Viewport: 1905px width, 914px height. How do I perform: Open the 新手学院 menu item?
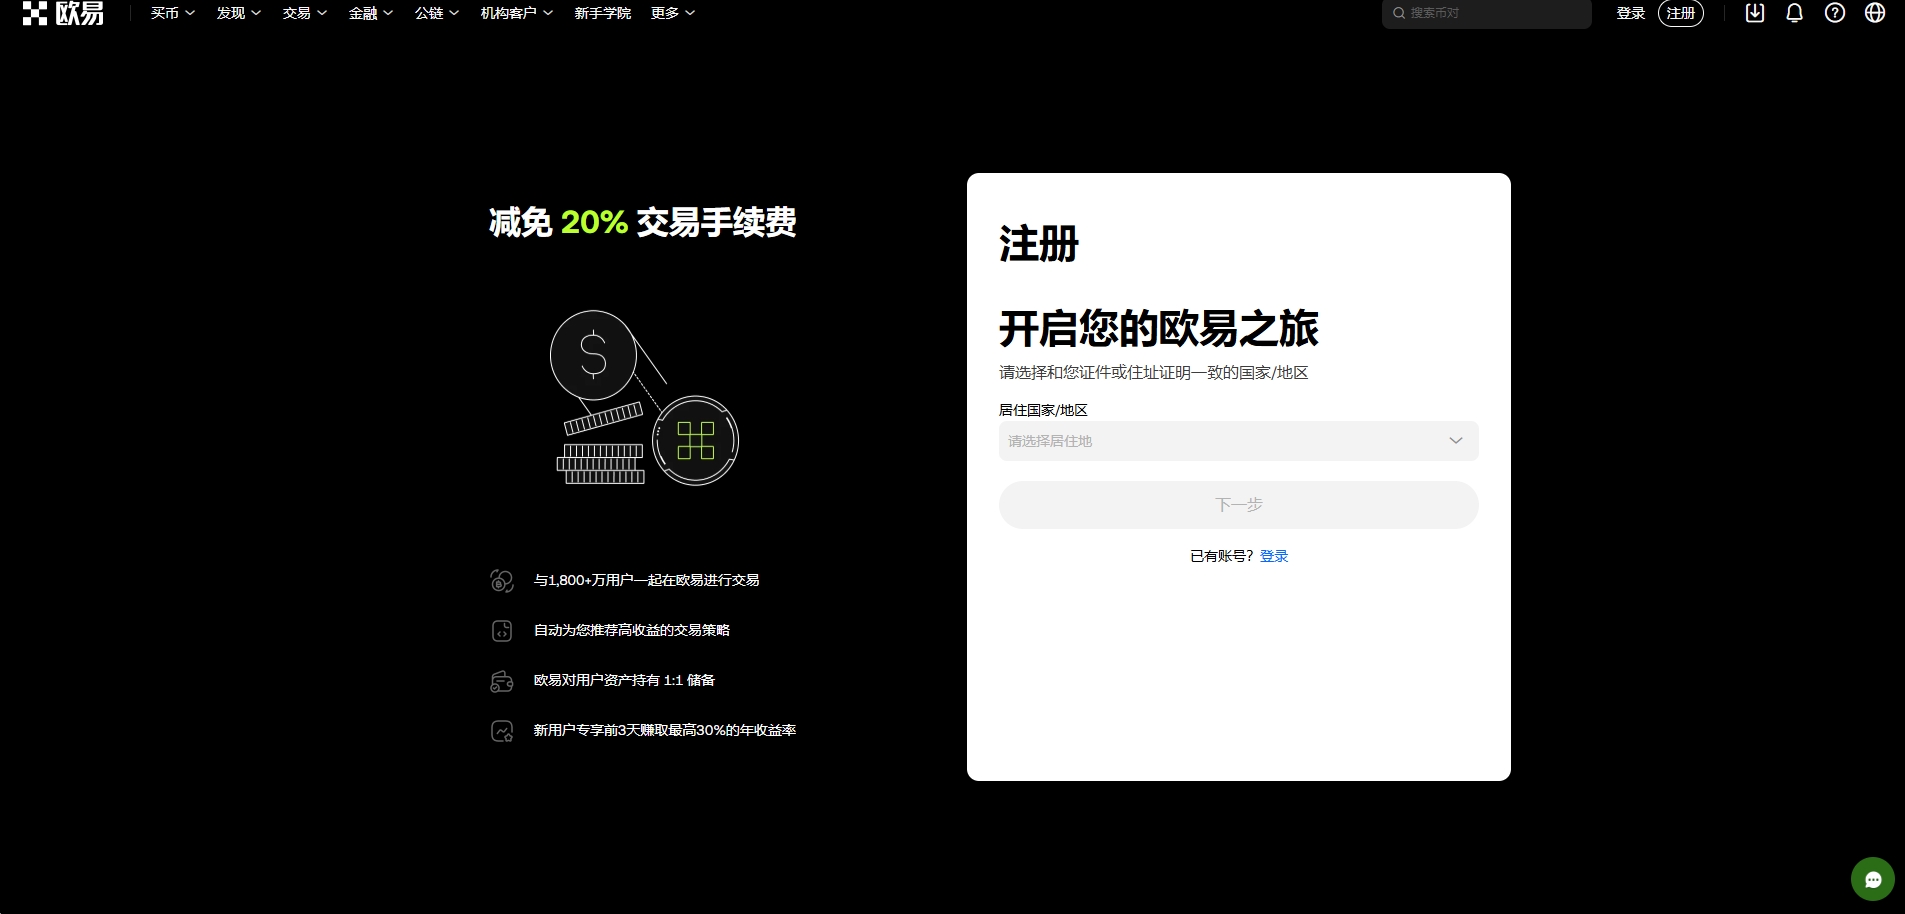pyautogui.click(x=602, y=13)
